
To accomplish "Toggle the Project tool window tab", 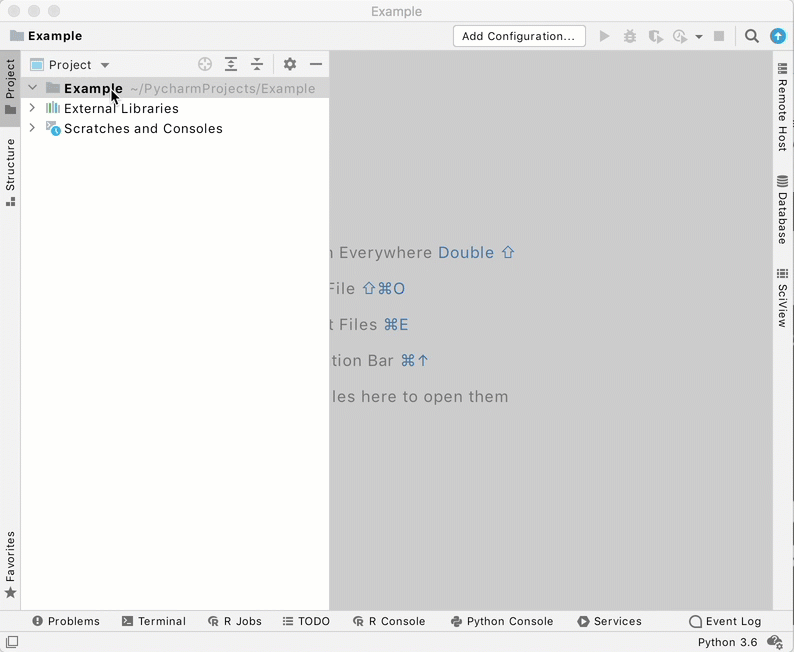I will click(x=10, y=87).
